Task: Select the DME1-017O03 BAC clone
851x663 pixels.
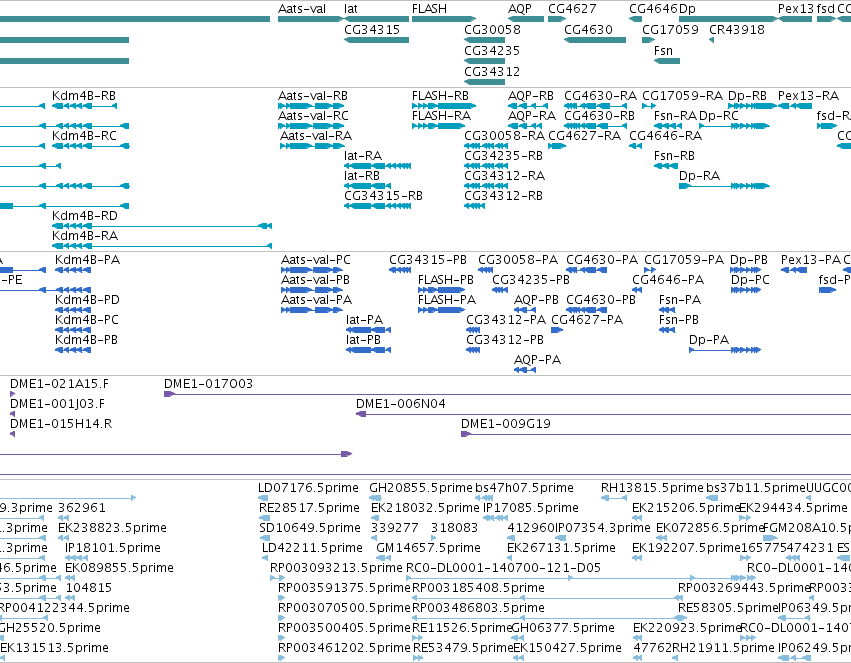Action: tap(507, 394)
